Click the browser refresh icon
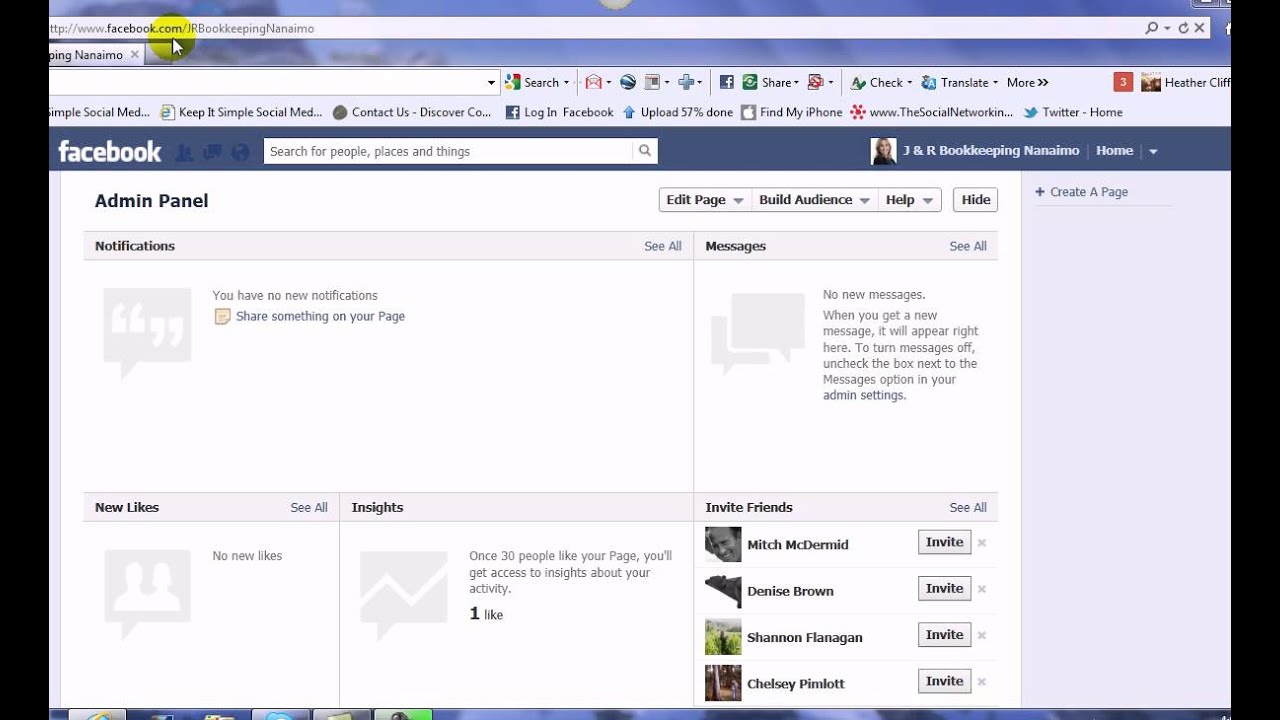Viewport: 1280px width, 720px height. click(x=1183, y=28)
